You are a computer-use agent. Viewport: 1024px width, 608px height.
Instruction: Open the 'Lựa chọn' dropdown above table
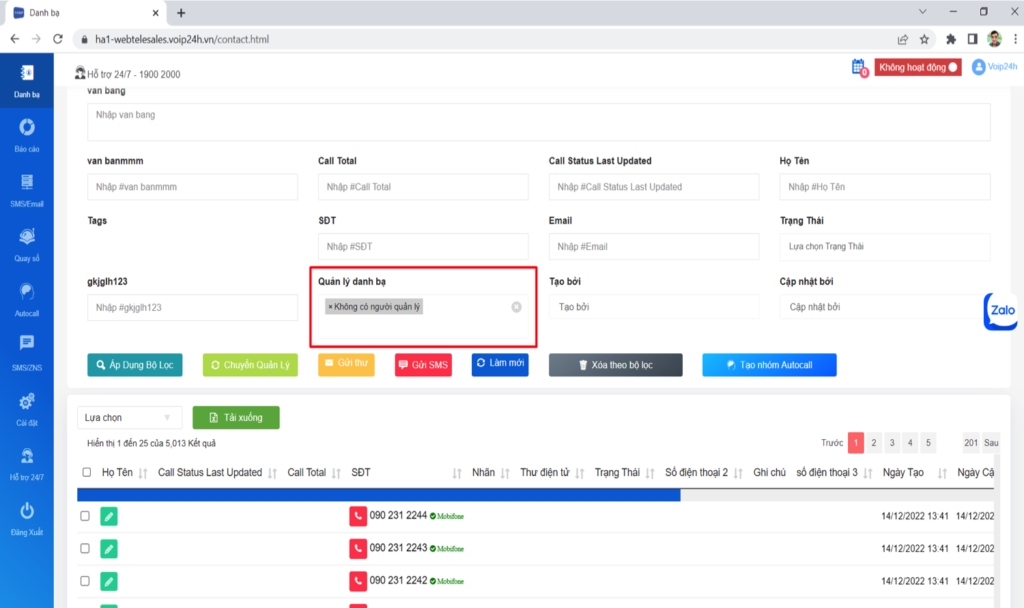pos(129,418)
